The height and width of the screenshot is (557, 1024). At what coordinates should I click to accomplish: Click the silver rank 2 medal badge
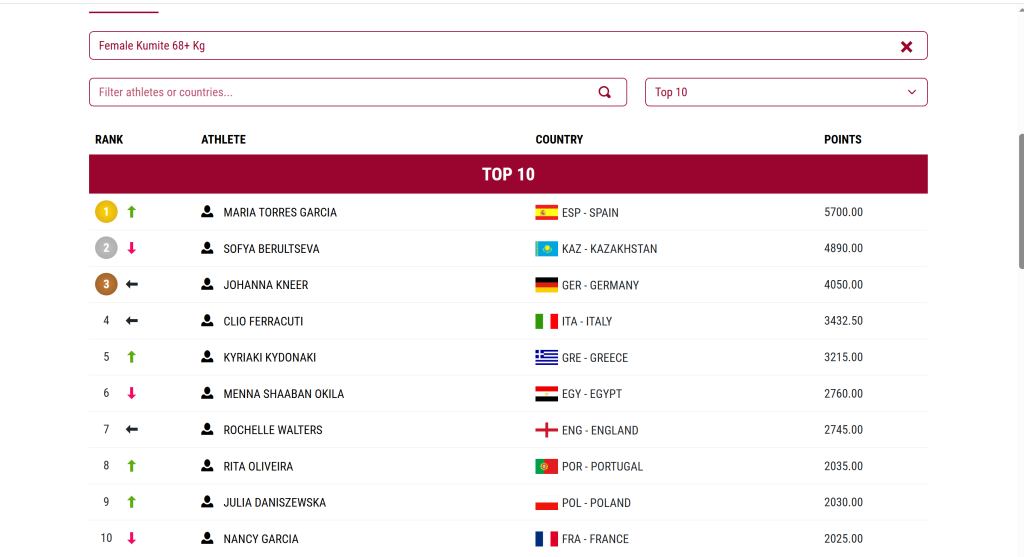point(106,248)
